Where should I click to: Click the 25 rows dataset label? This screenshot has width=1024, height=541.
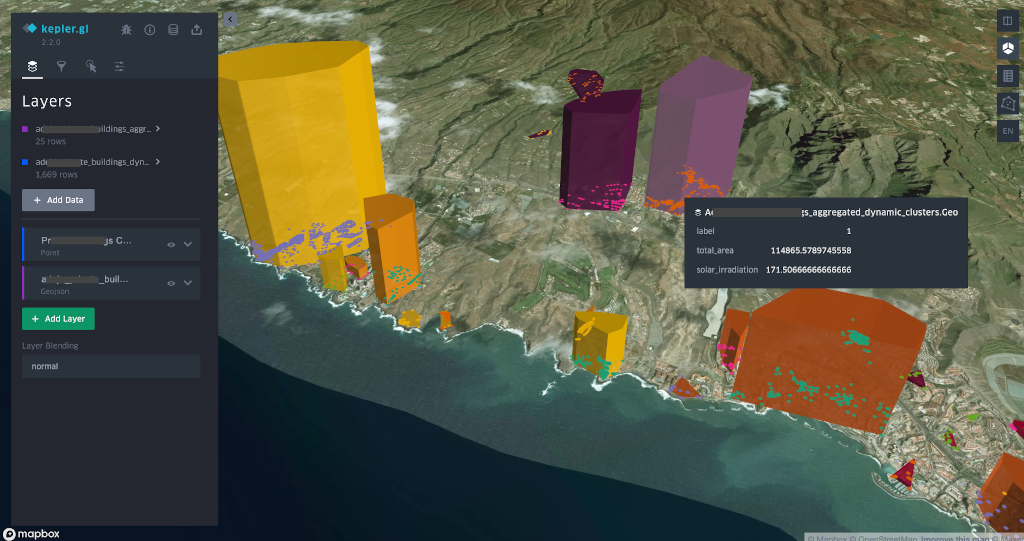coord(50,141)
